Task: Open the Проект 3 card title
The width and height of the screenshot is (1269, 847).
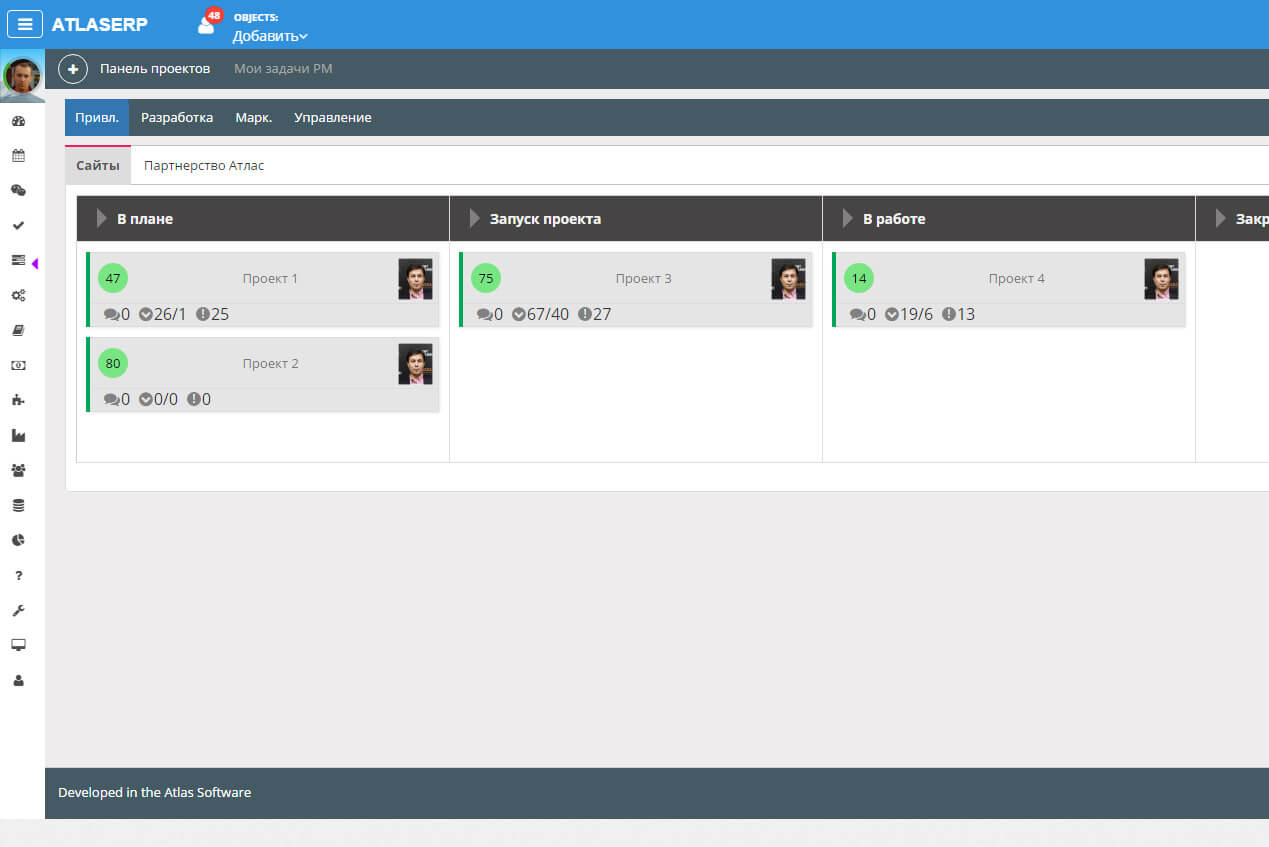Action: (643, 278)
